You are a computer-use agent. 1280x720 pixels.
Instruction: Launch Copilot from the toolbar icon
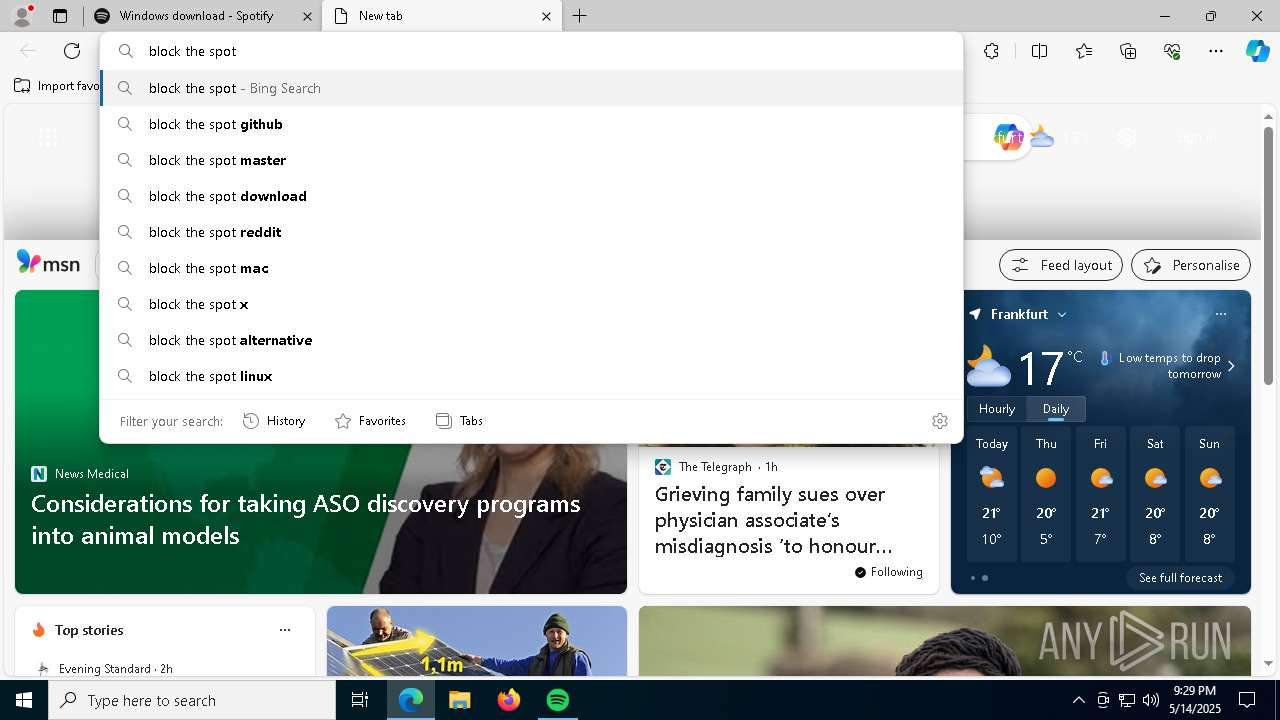click(1257, 51)
